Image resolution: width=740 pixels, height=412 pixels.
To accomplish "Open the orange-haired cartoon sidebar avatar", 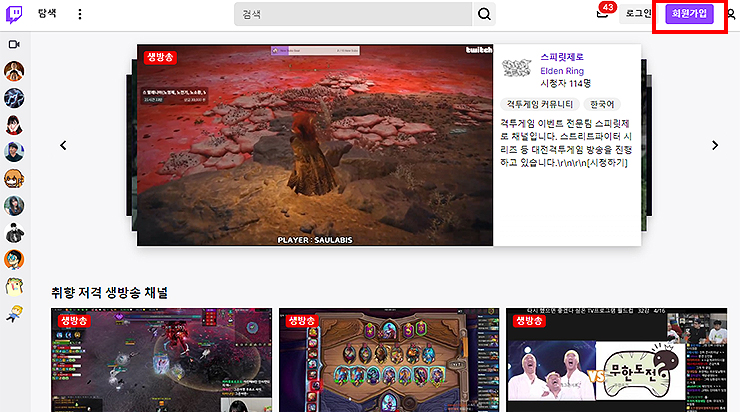I will pyautogui.click(x=14, y=179).
